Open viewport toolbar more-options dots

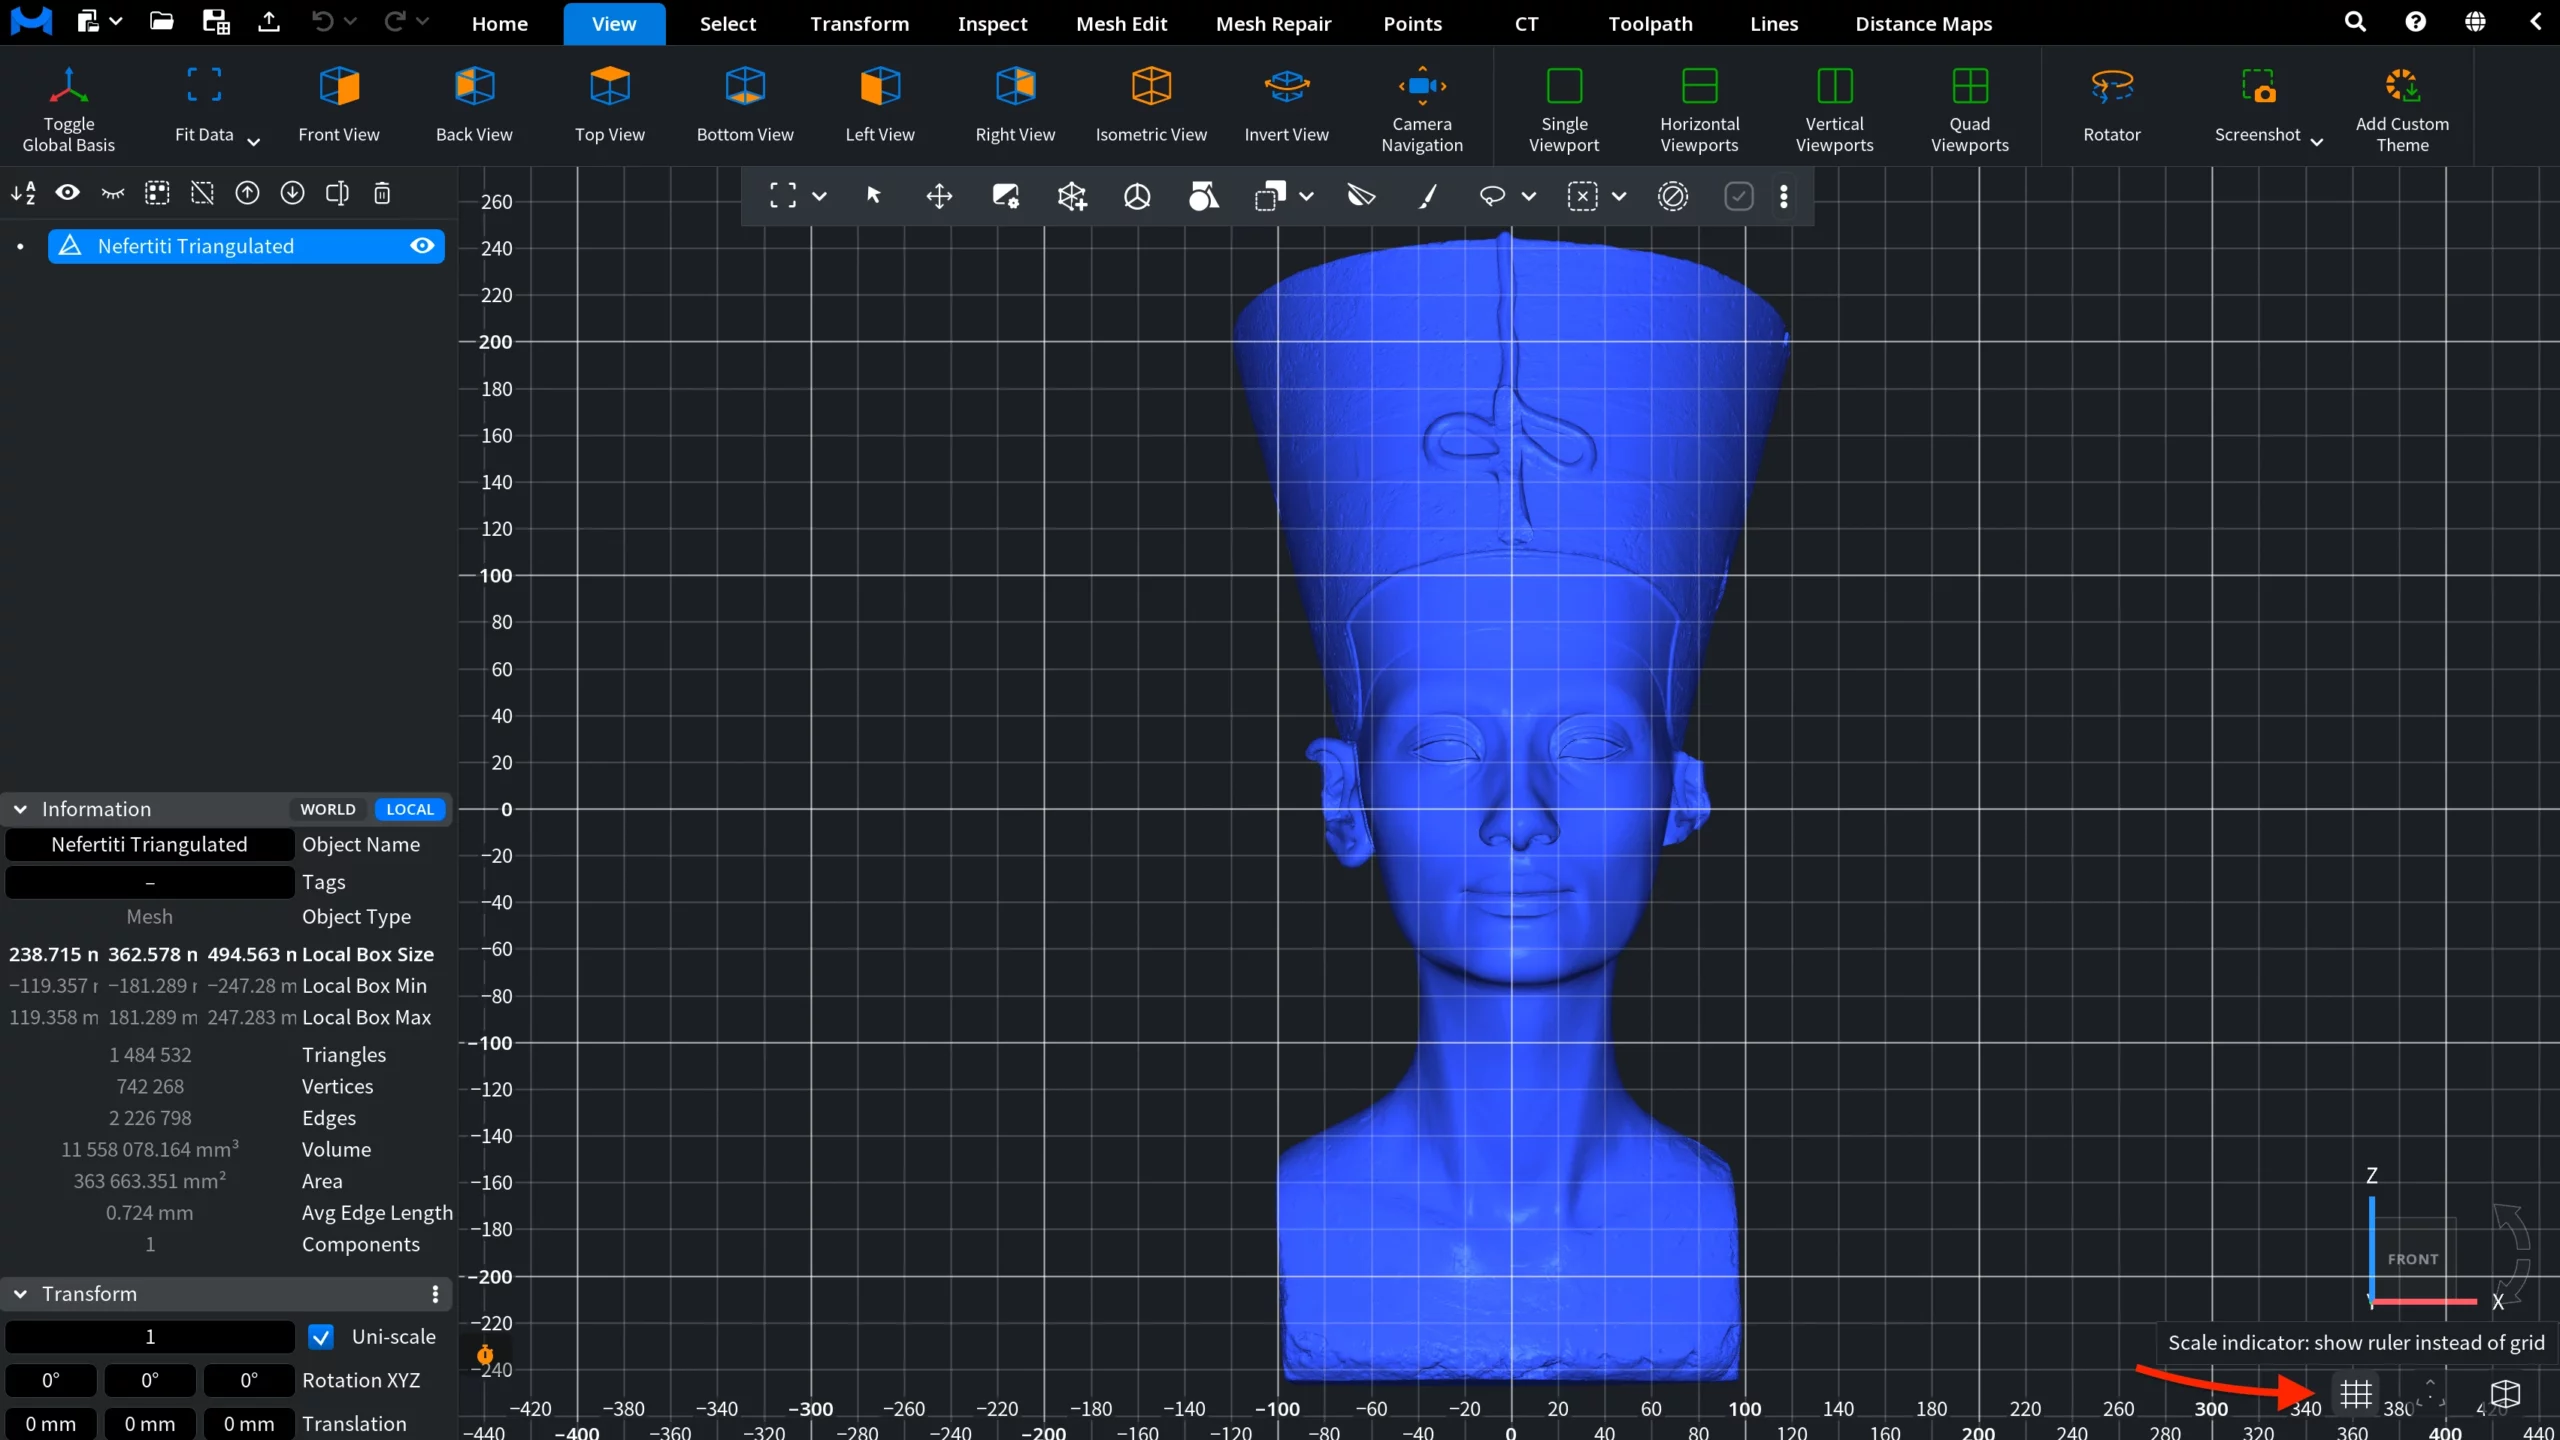point(1784,196)
